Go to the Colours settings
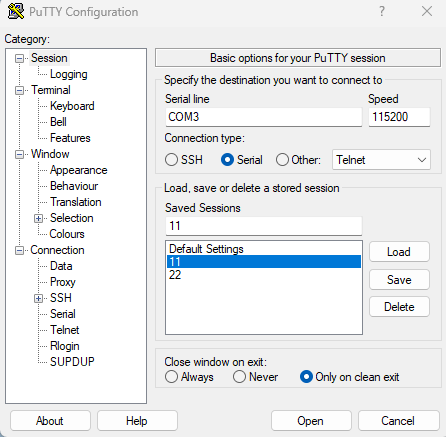446x437 pixels. click(x=67, y=234)
